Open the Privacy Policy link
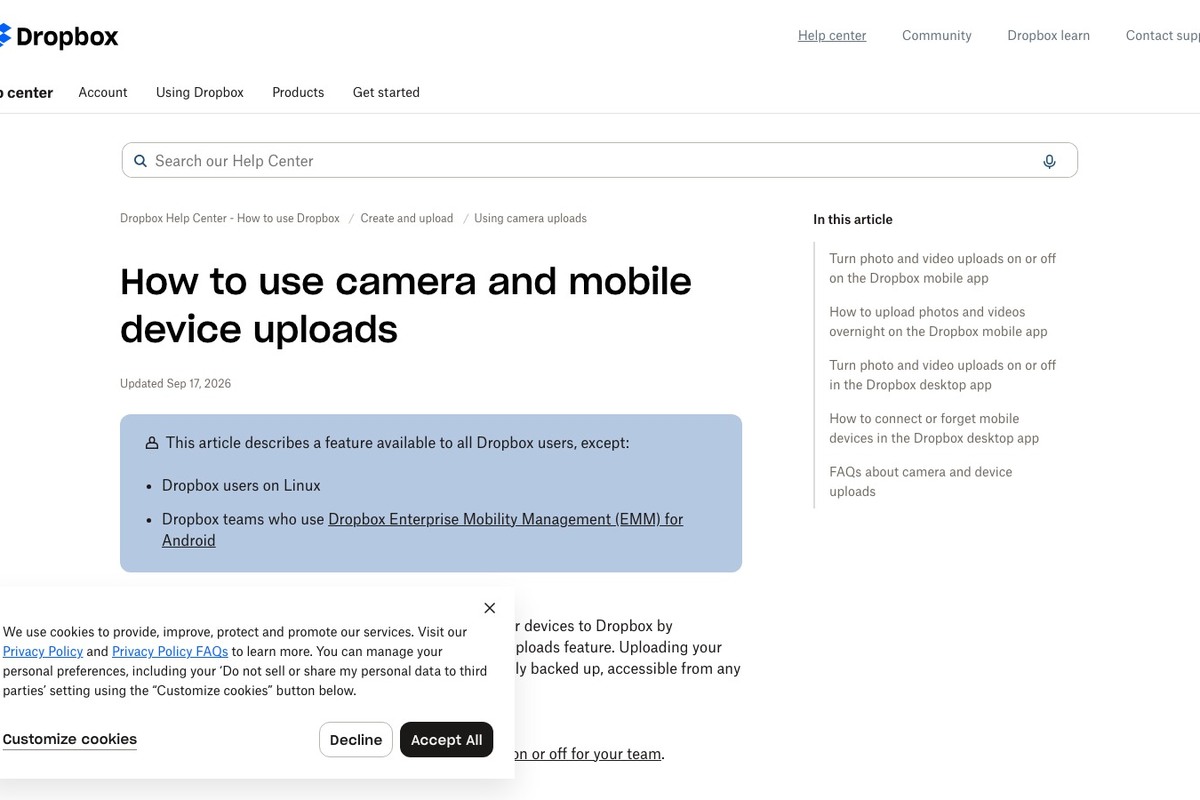1200x800 pixels. [x=42, y=651]
